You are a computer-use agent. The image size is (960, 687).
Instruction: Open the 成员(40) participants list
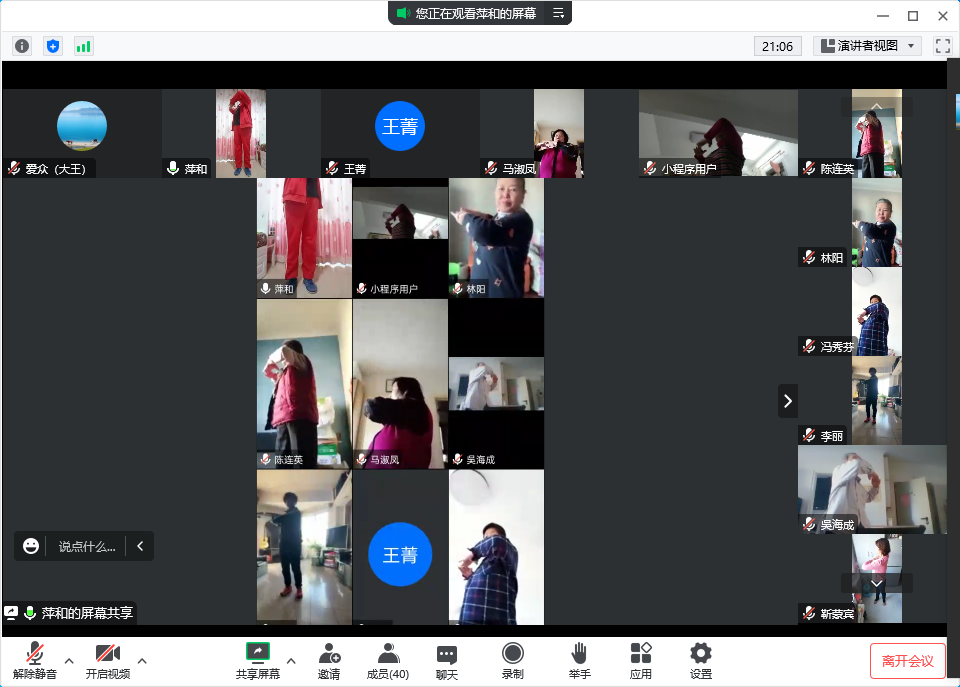point(387,660)
